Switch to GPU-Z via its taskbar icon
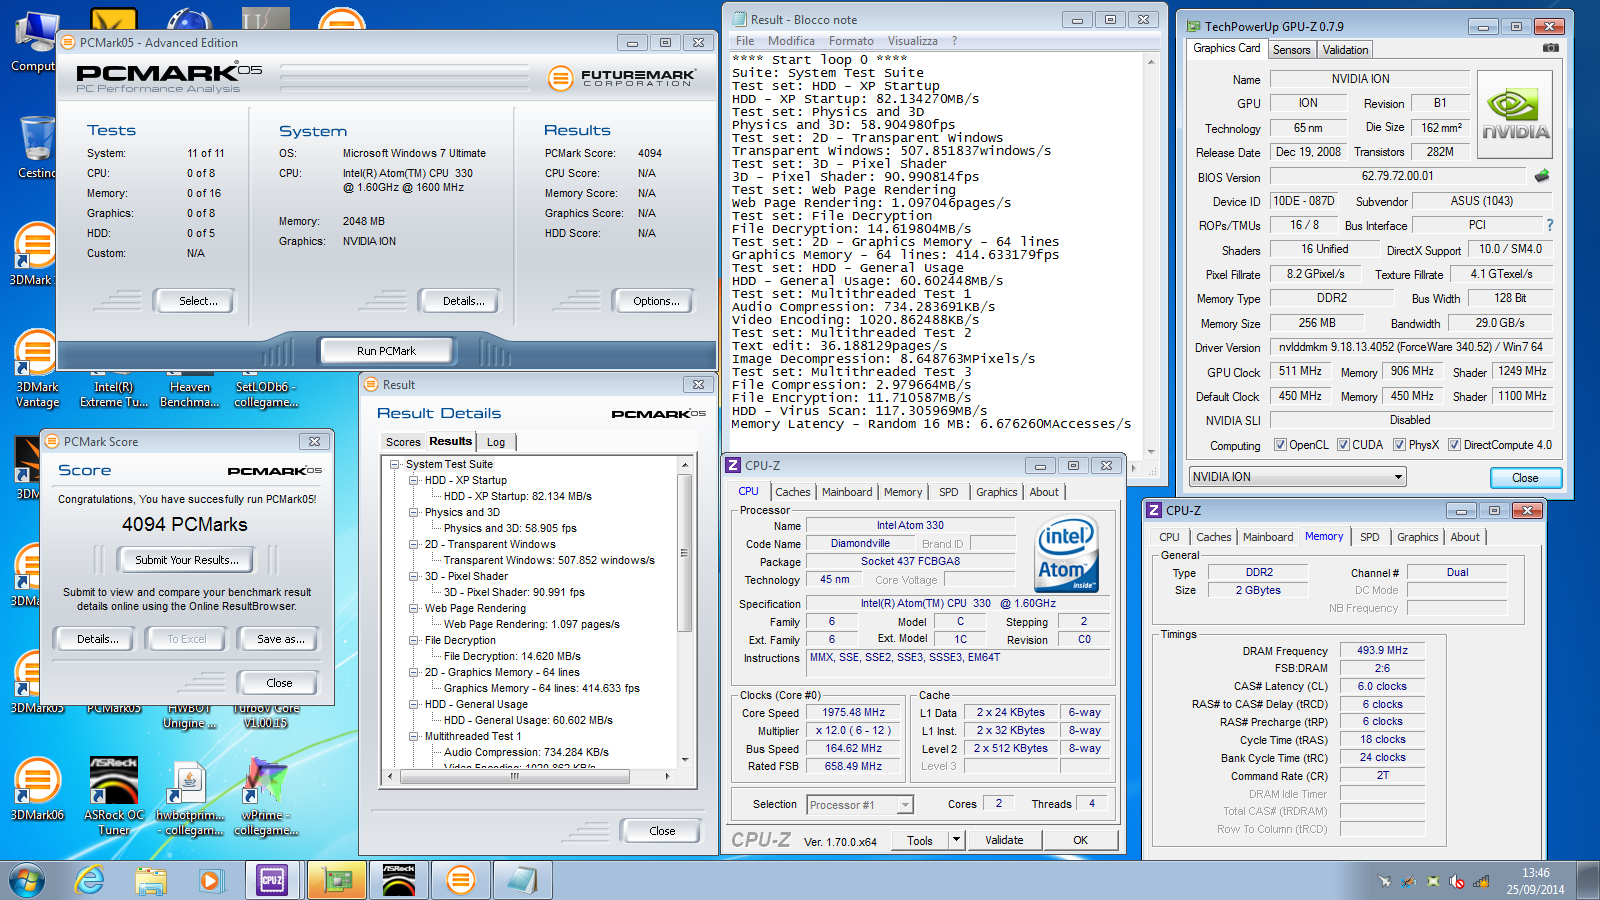 pos(336,880)
